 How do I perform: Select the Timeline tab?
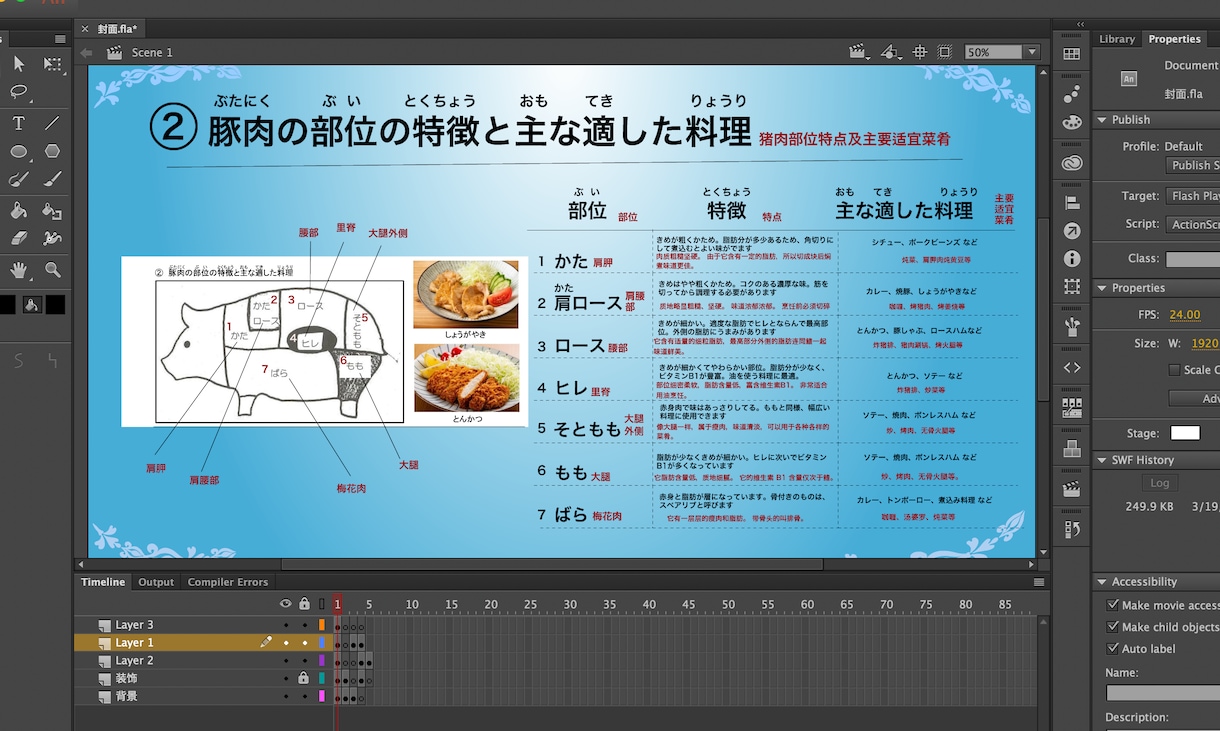(103, 582)
